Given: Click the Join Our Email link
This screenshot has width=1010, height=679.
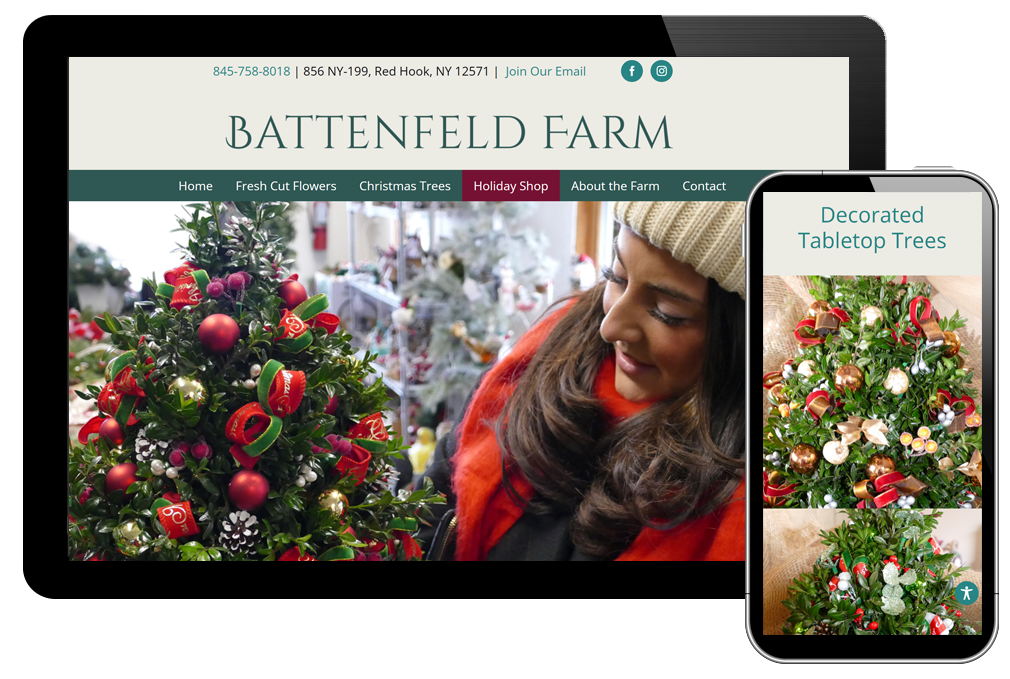Looking at the screenshot, I should tap(545, 72).
